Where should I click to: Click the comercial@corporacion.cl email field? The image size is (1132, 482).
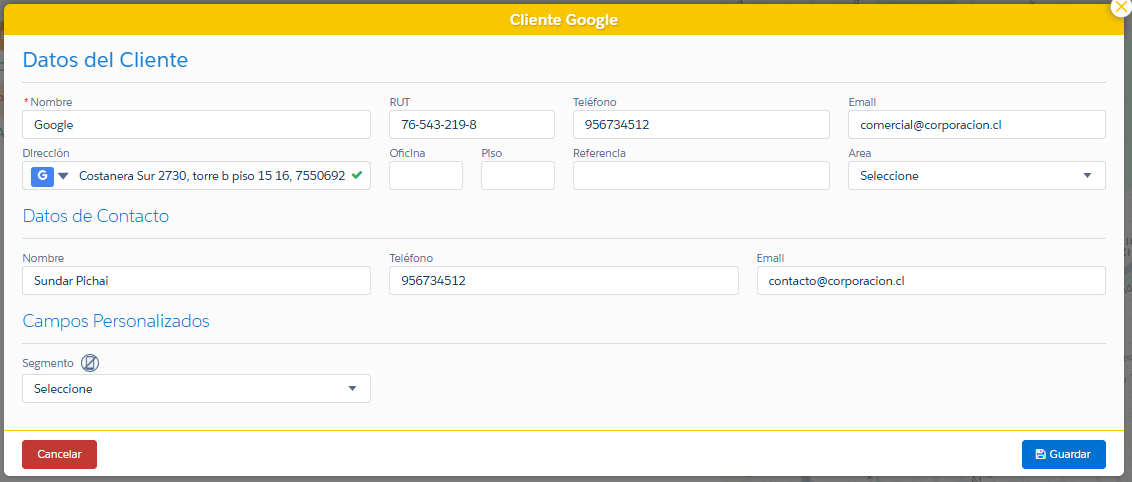pos(977,124)
